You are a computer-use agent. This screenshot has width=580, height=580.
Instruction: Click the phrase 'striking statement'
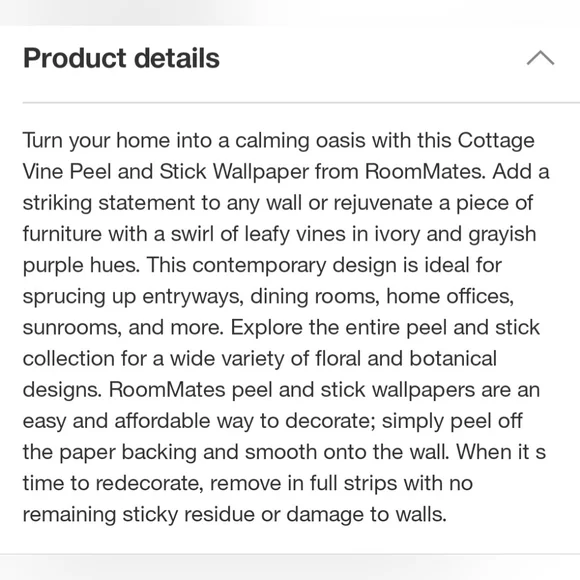[109, 203]
